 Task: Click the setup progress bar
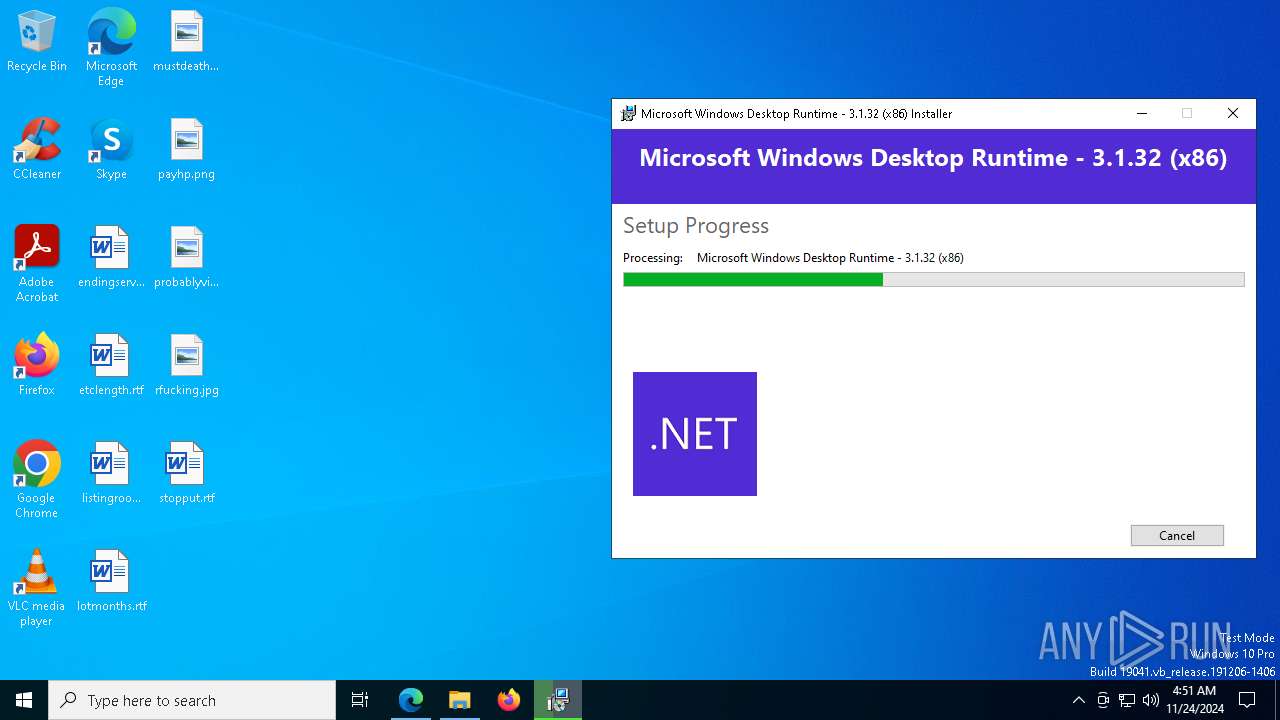coord(934,280)
